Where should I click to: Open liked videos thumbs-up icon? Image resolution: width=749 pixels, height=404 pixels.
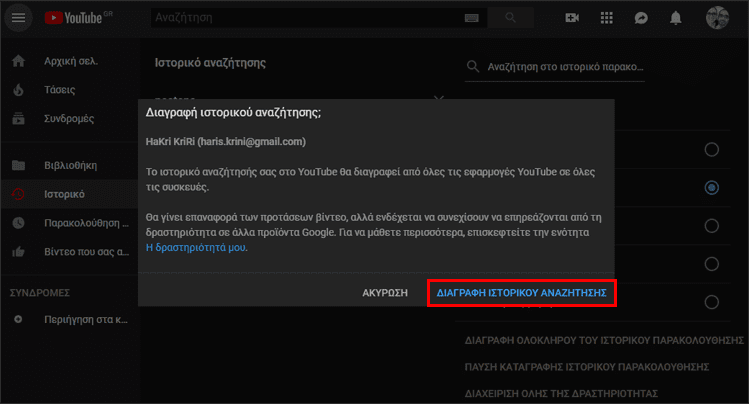coord(19,251)
